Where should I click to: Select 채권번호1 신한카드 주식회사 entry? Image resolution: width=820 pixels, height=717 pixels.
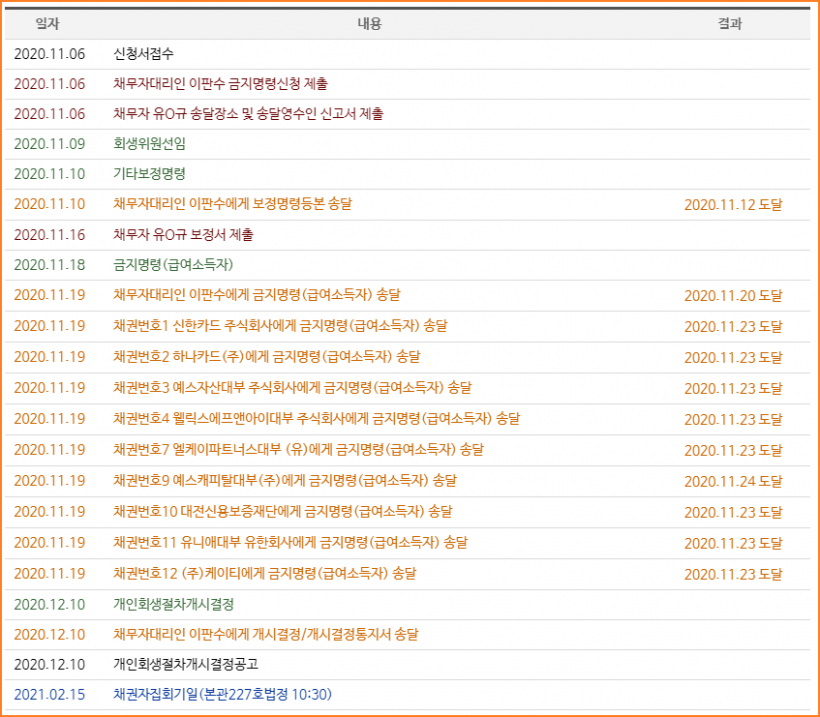click(x=280, y=326)
